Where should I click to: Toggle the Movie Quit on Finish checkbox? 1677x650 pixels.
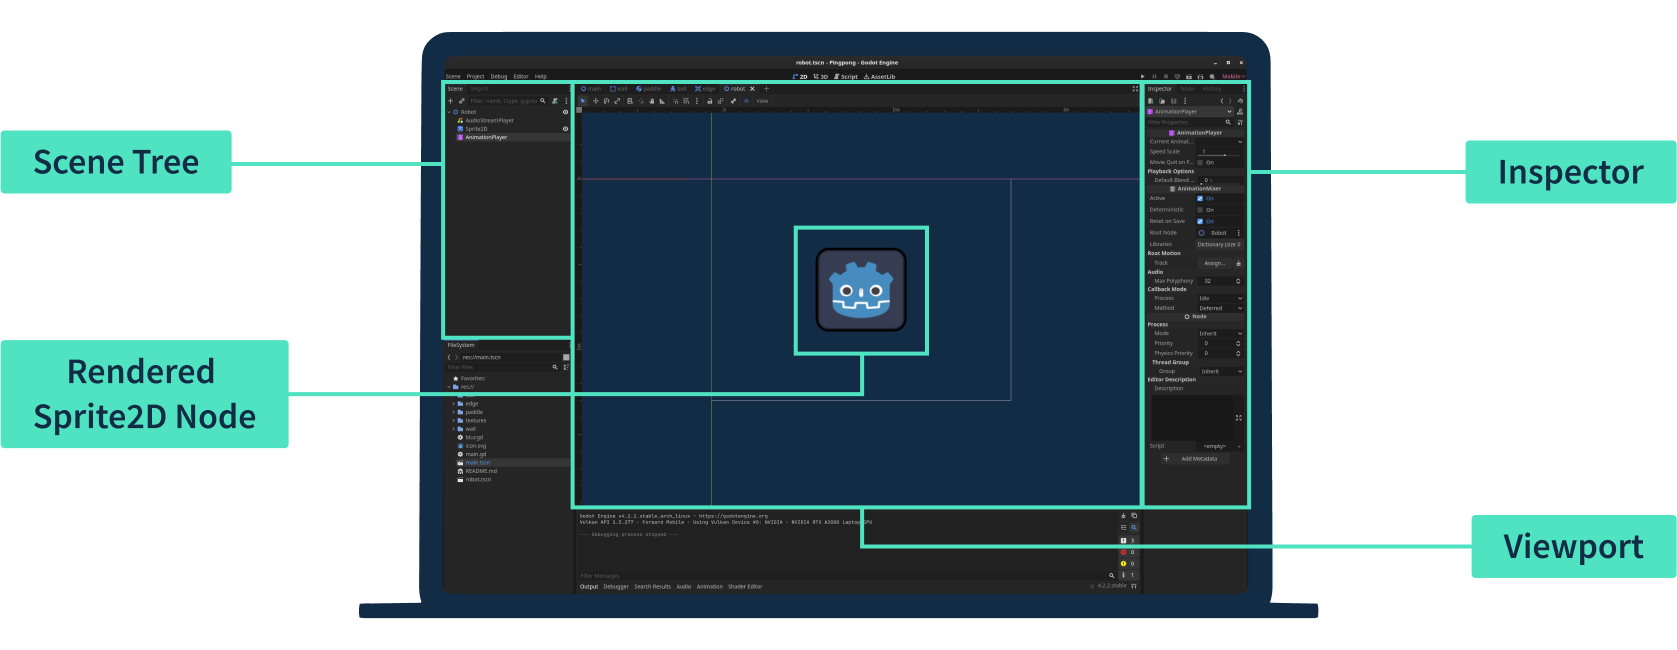[x=1200, y=162]
